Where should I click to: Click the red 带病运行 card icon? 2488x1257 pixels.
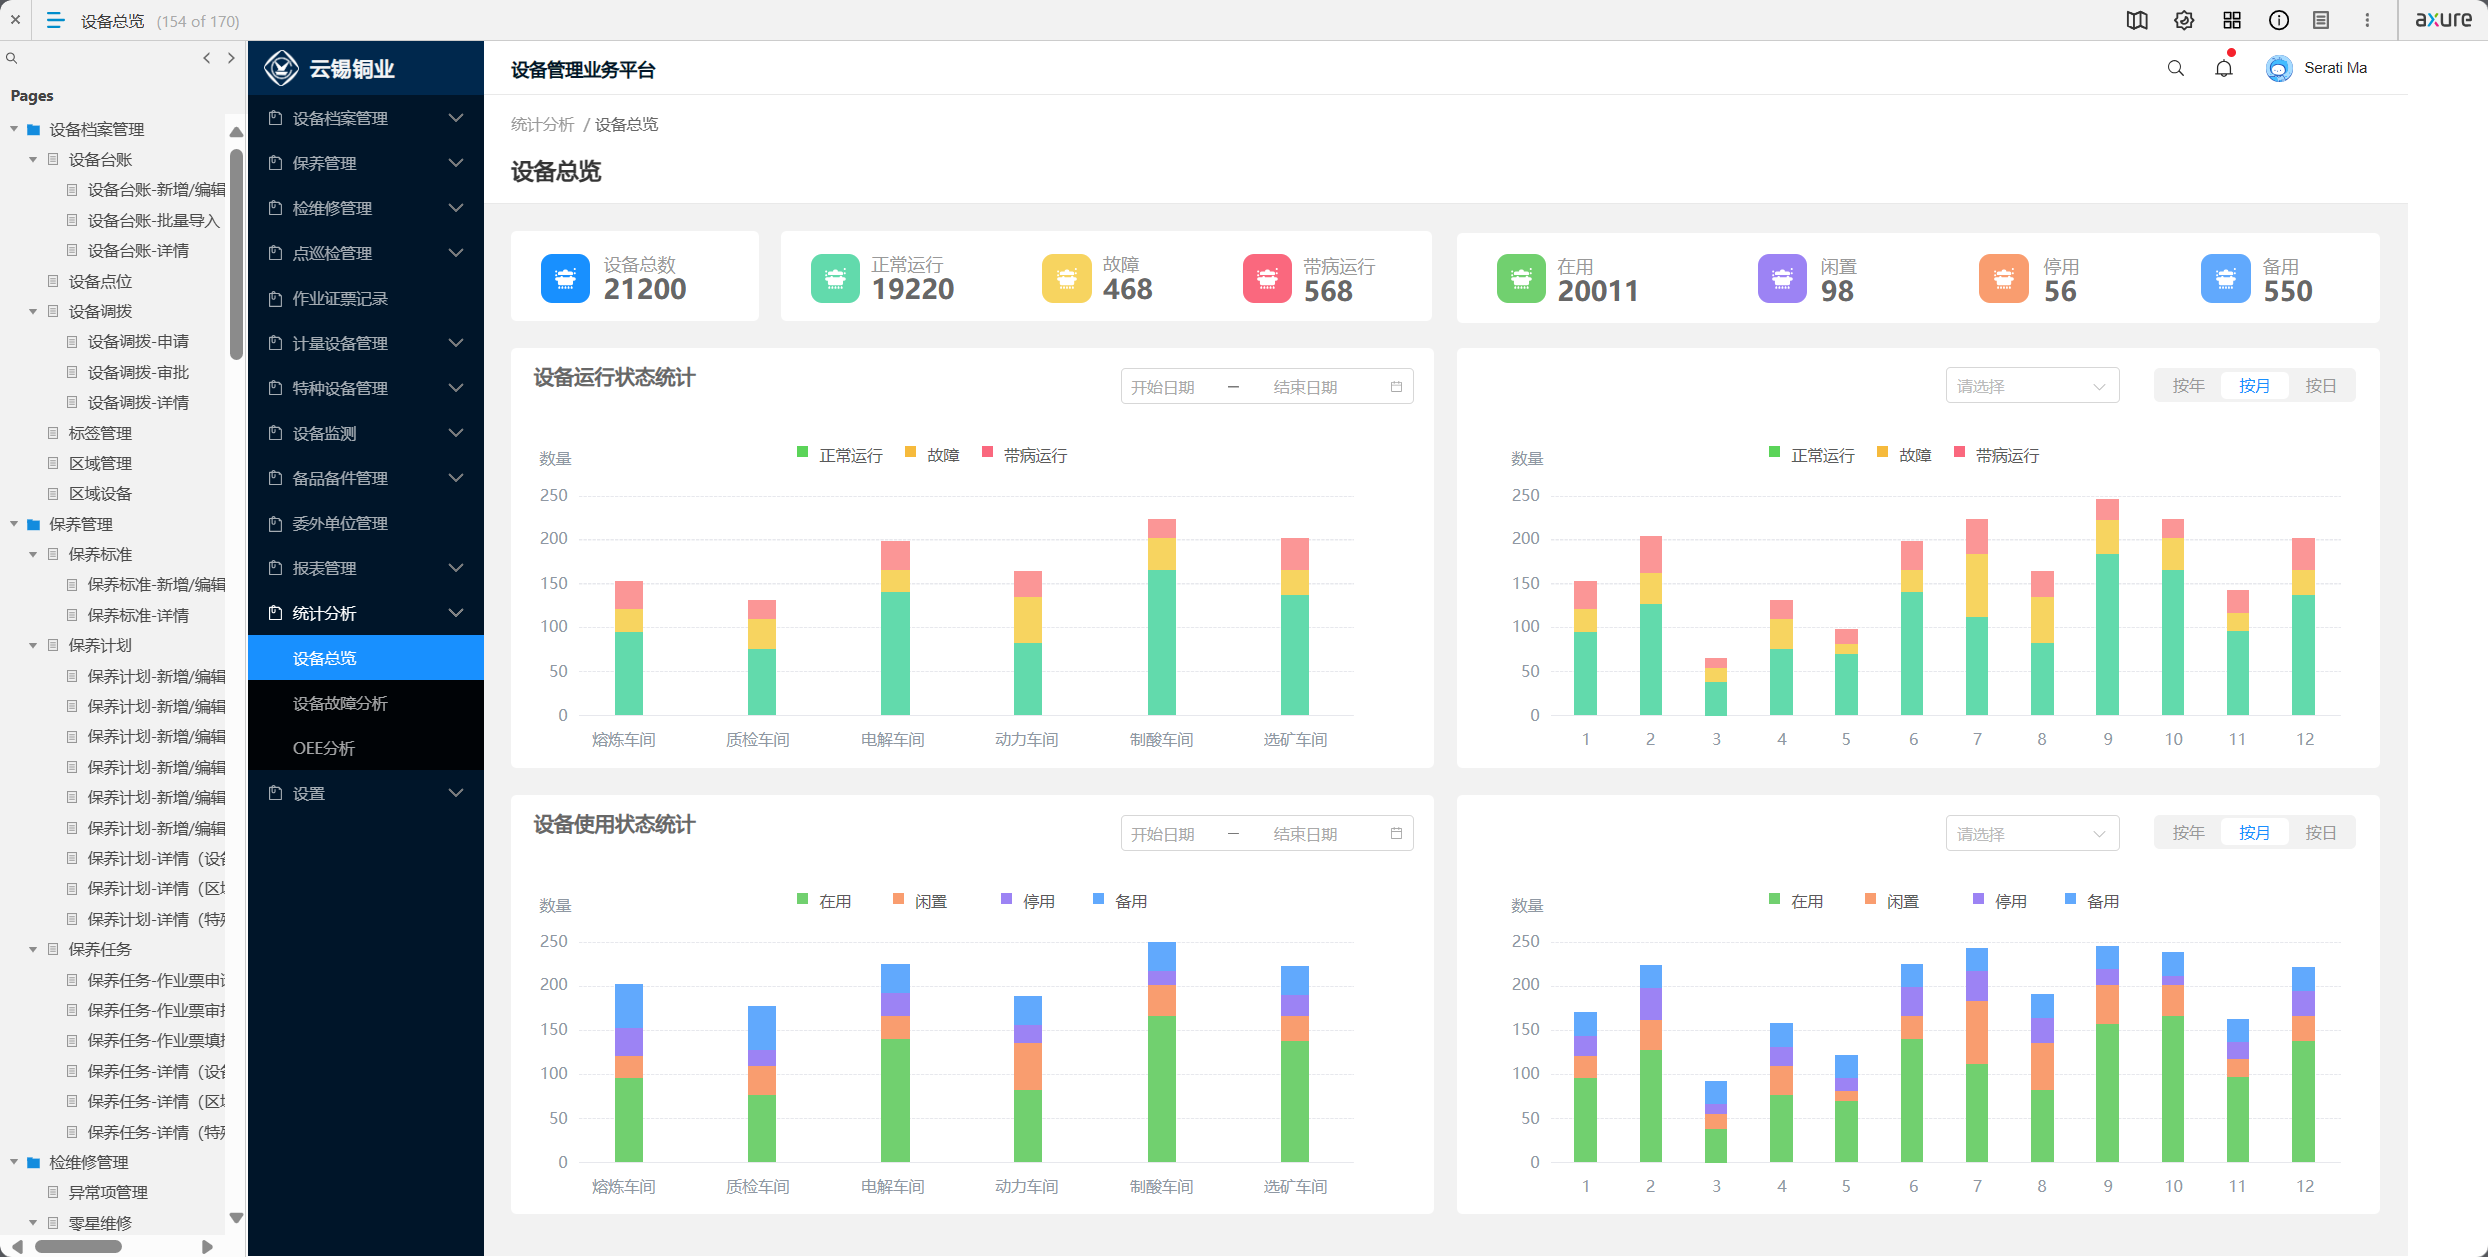click(x=1267, y=278)
